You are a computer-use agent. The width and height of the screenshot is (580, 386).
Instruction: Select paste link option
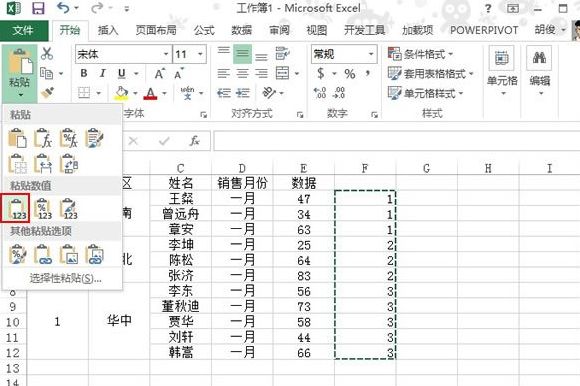click(43, 254)
